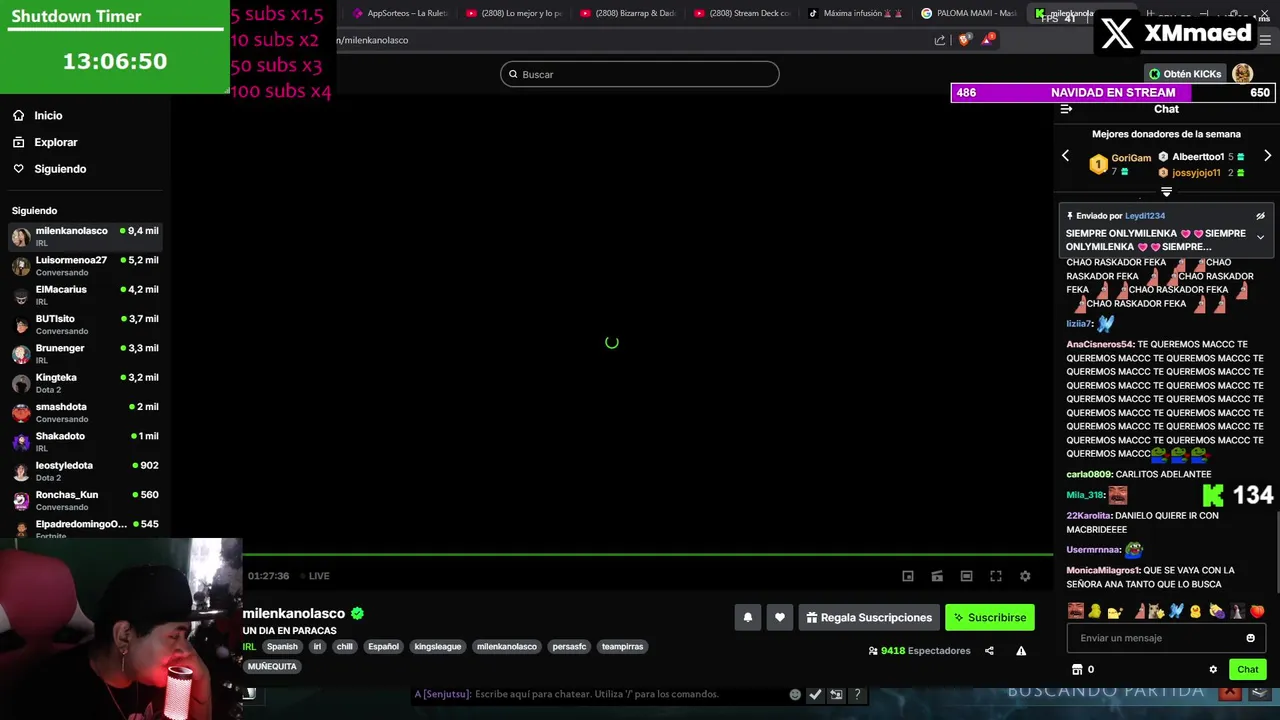
Task: Open Shakadoto channel in sidebar
Action: 84,441
